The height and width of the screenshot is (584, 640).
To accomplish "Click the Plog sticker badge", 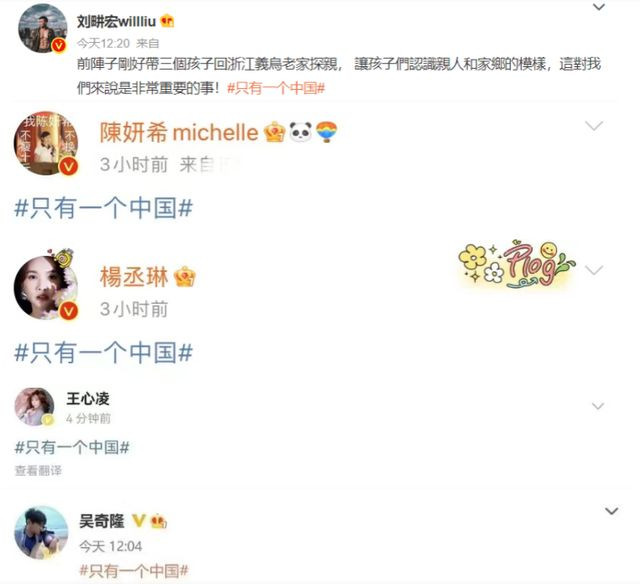I will tap(517, 265).
